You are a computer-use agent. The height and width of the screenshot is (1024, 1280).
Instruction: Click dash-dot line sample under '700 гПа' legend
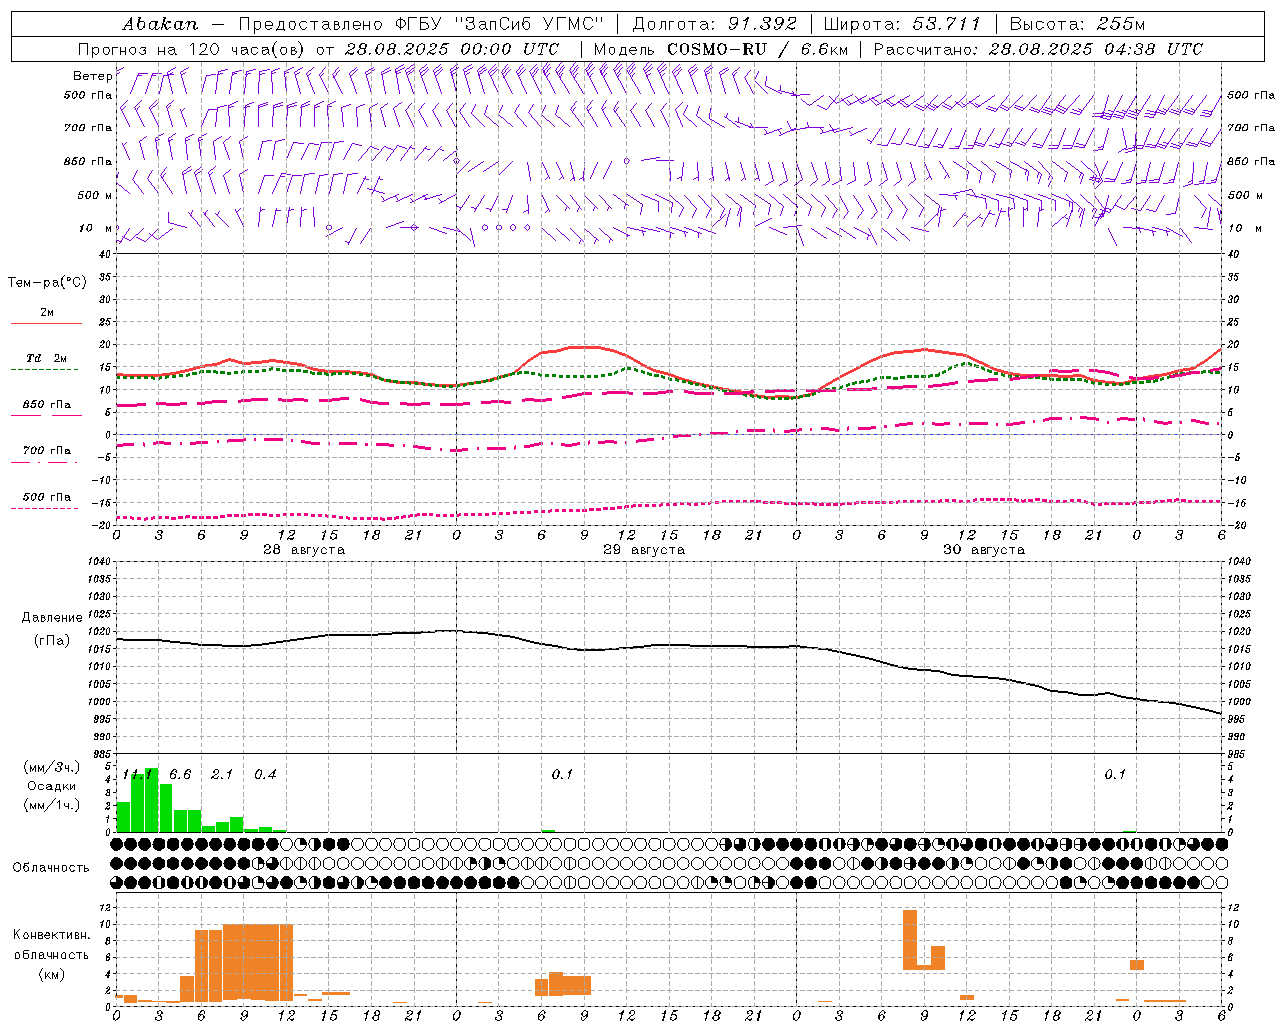(44, 462)
